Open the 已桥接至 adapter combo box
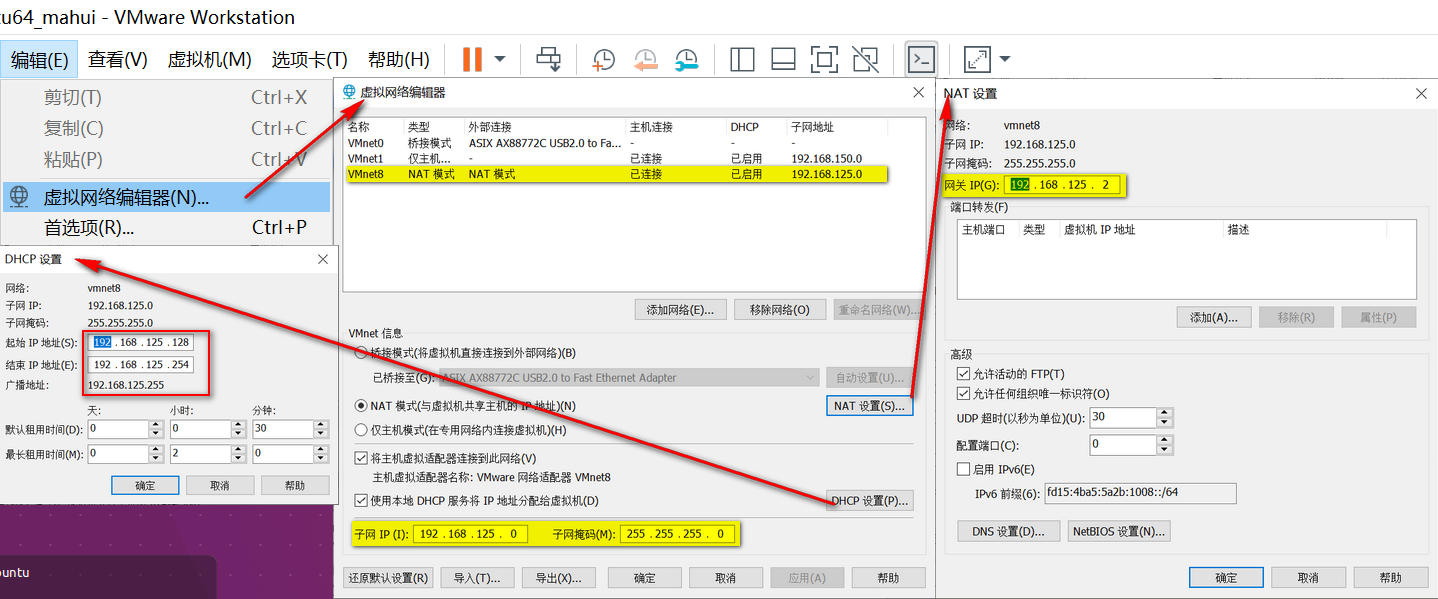The width and height of the screenshot is (1438, 599). pos(628,378)
